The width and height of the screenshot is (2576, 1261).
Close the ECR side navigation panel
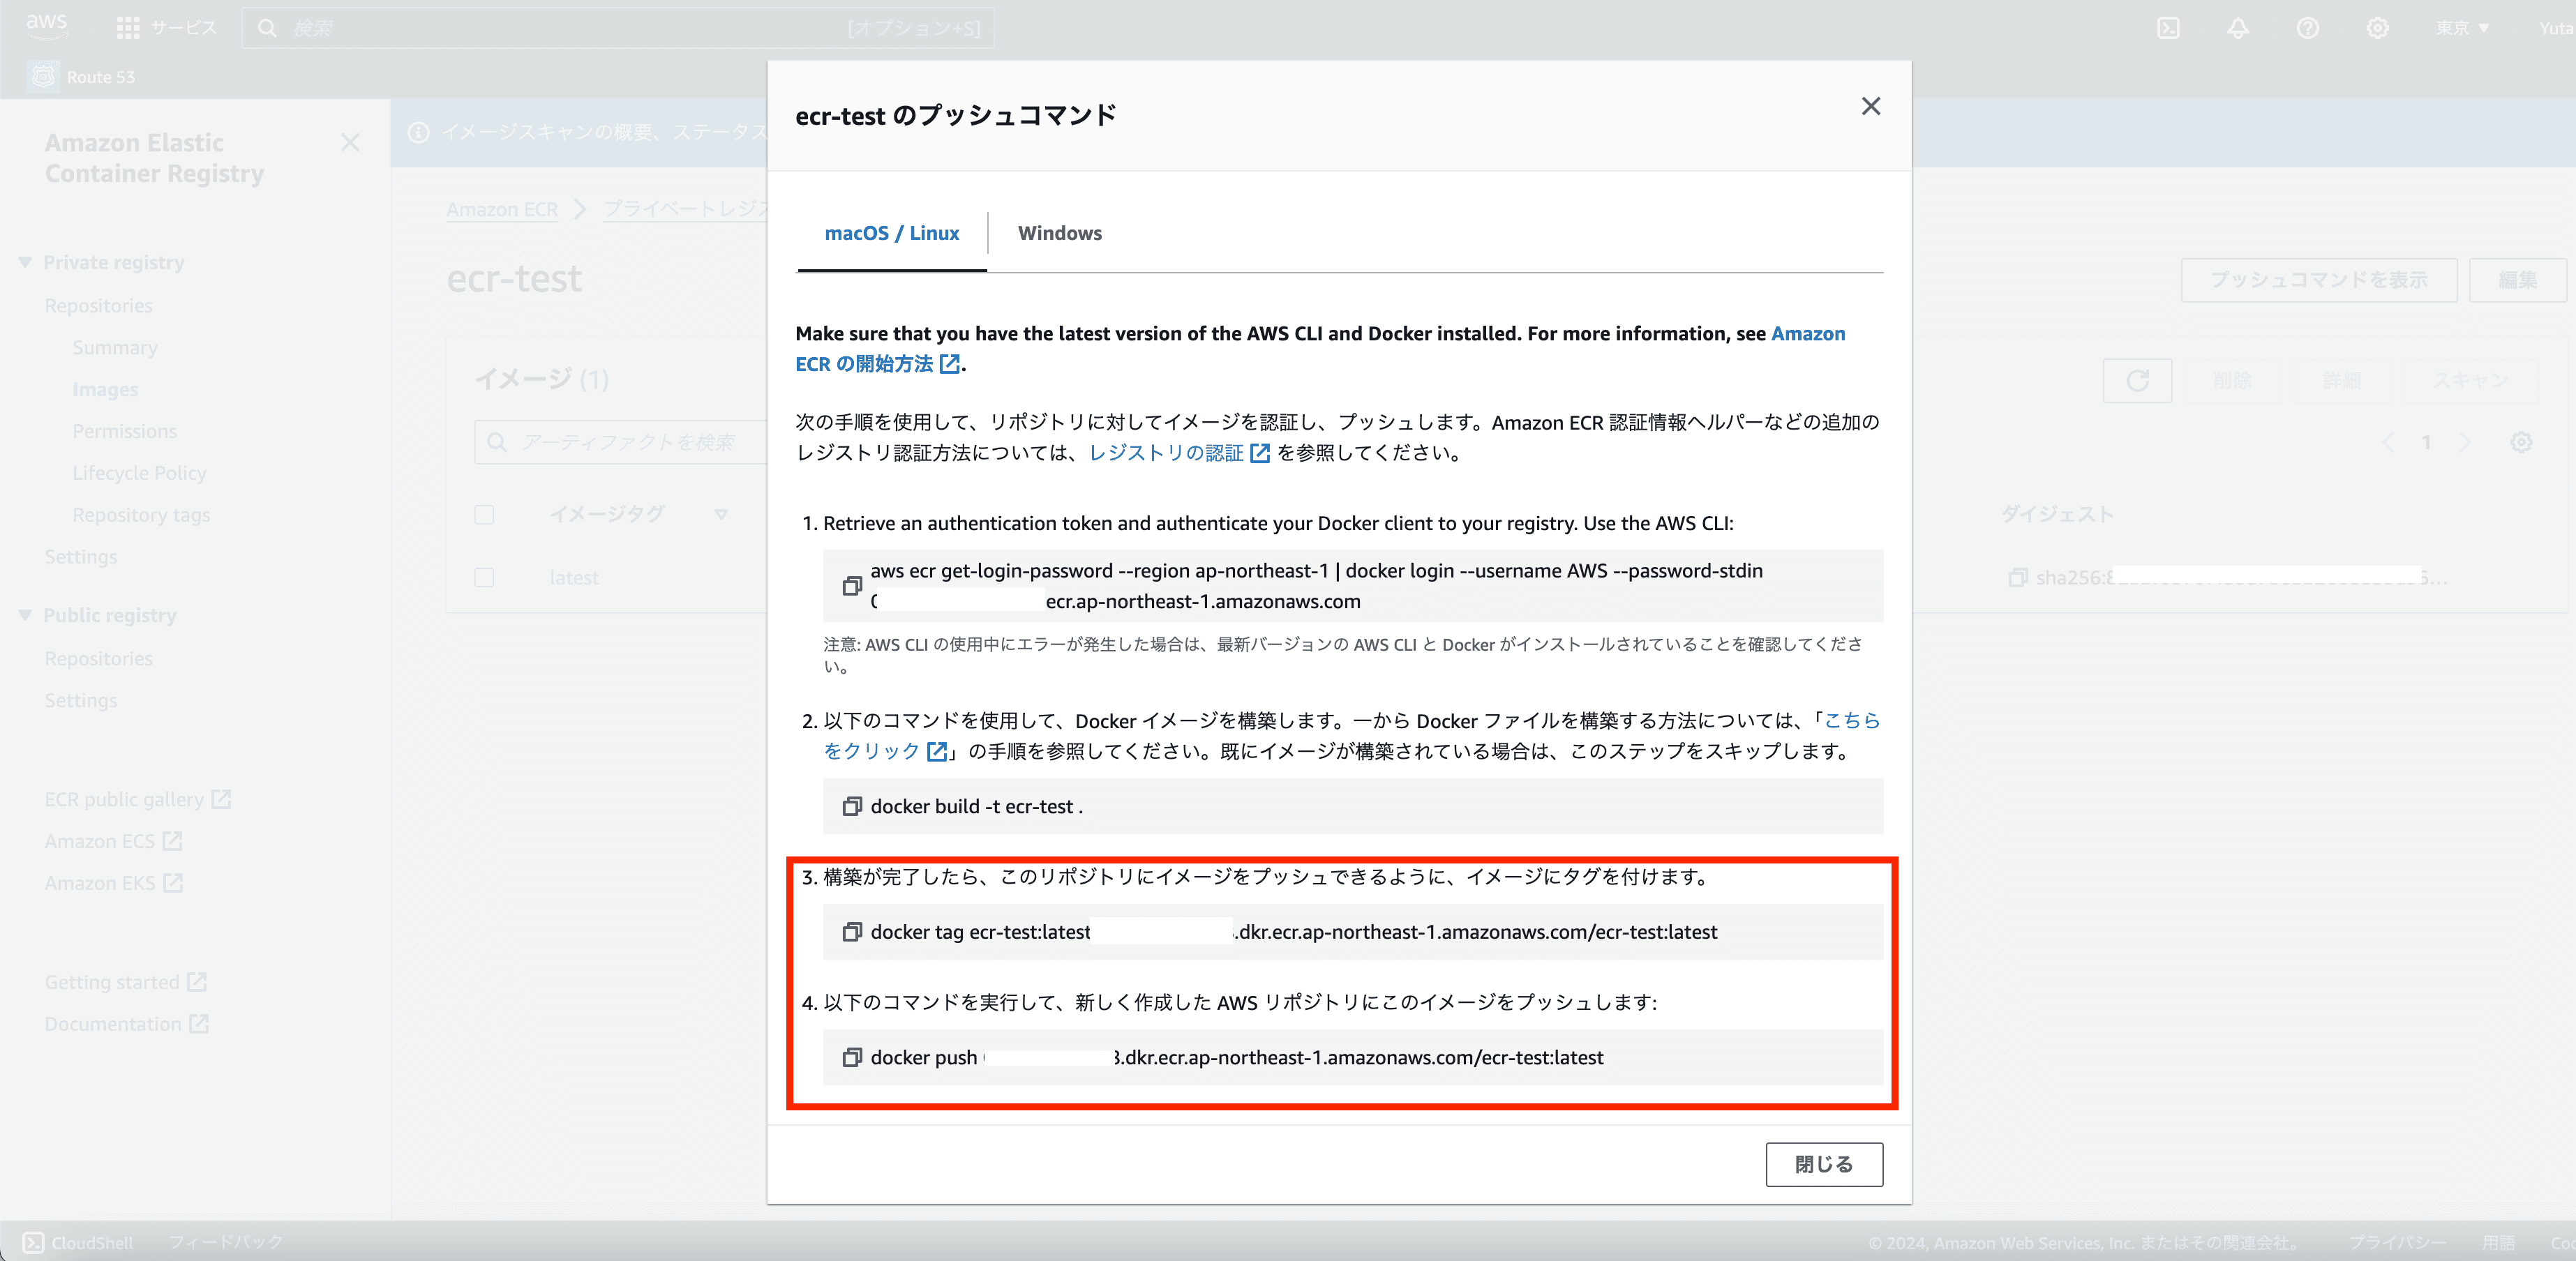tap(350, 143)
